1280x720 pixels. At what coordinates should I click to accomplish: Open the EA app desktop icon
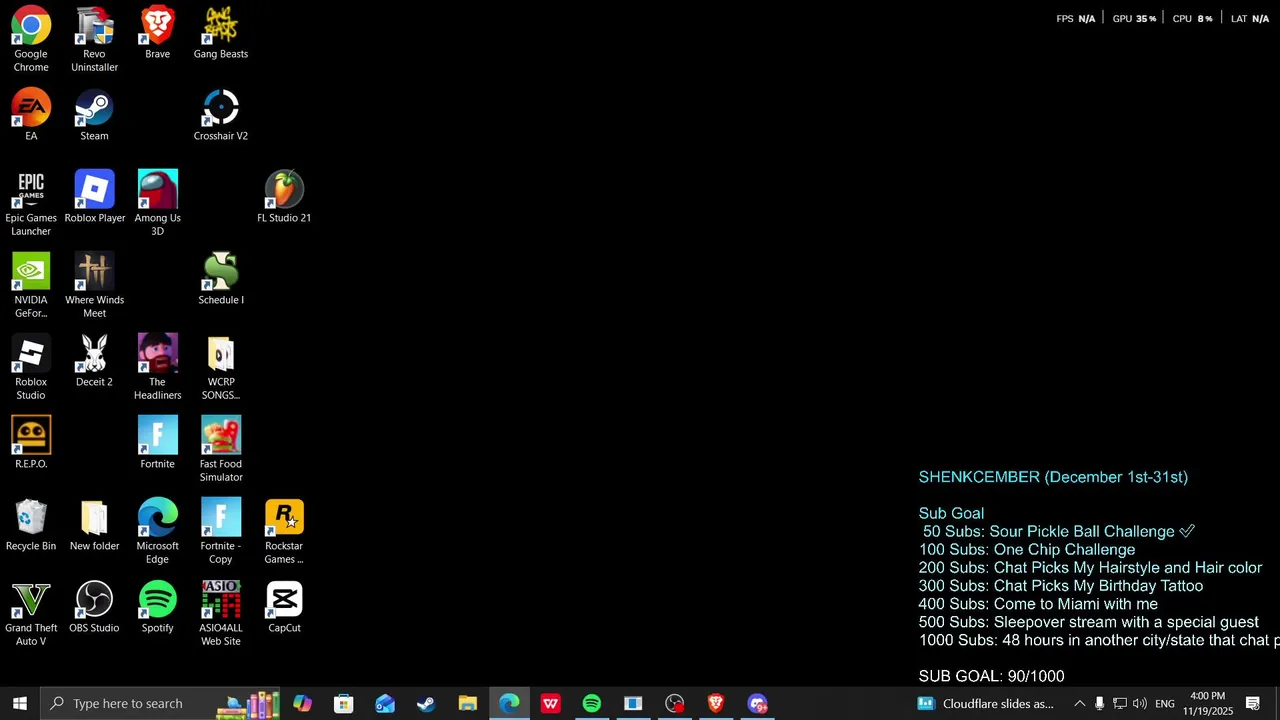tap(31, 115)
